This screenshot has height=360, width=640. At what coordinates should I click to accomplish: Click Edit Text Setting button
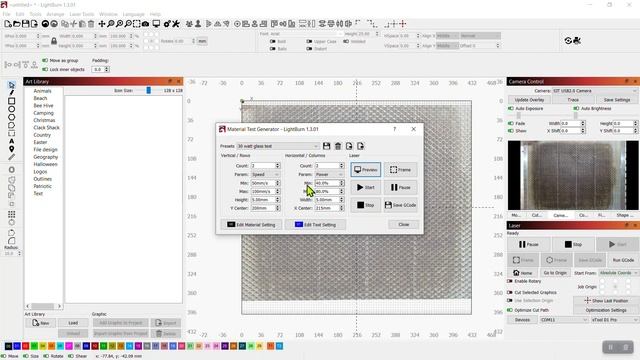(315, 225)
